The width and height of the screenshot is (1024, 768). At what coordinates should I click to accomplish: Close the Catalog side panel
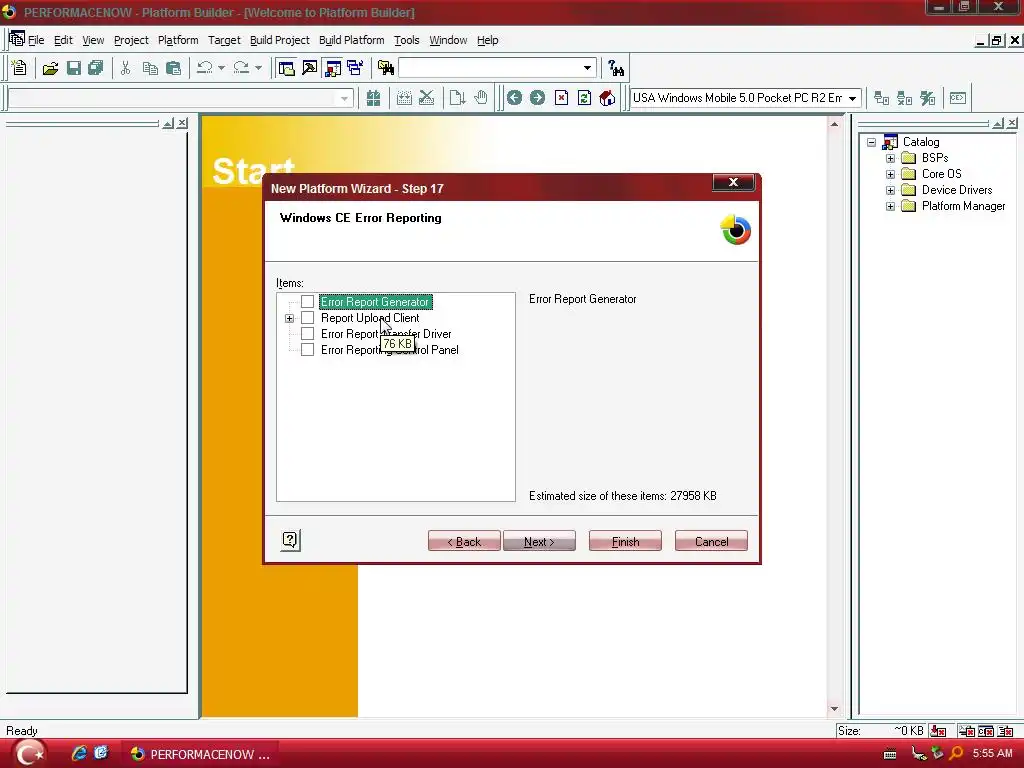pos(1012,123)
